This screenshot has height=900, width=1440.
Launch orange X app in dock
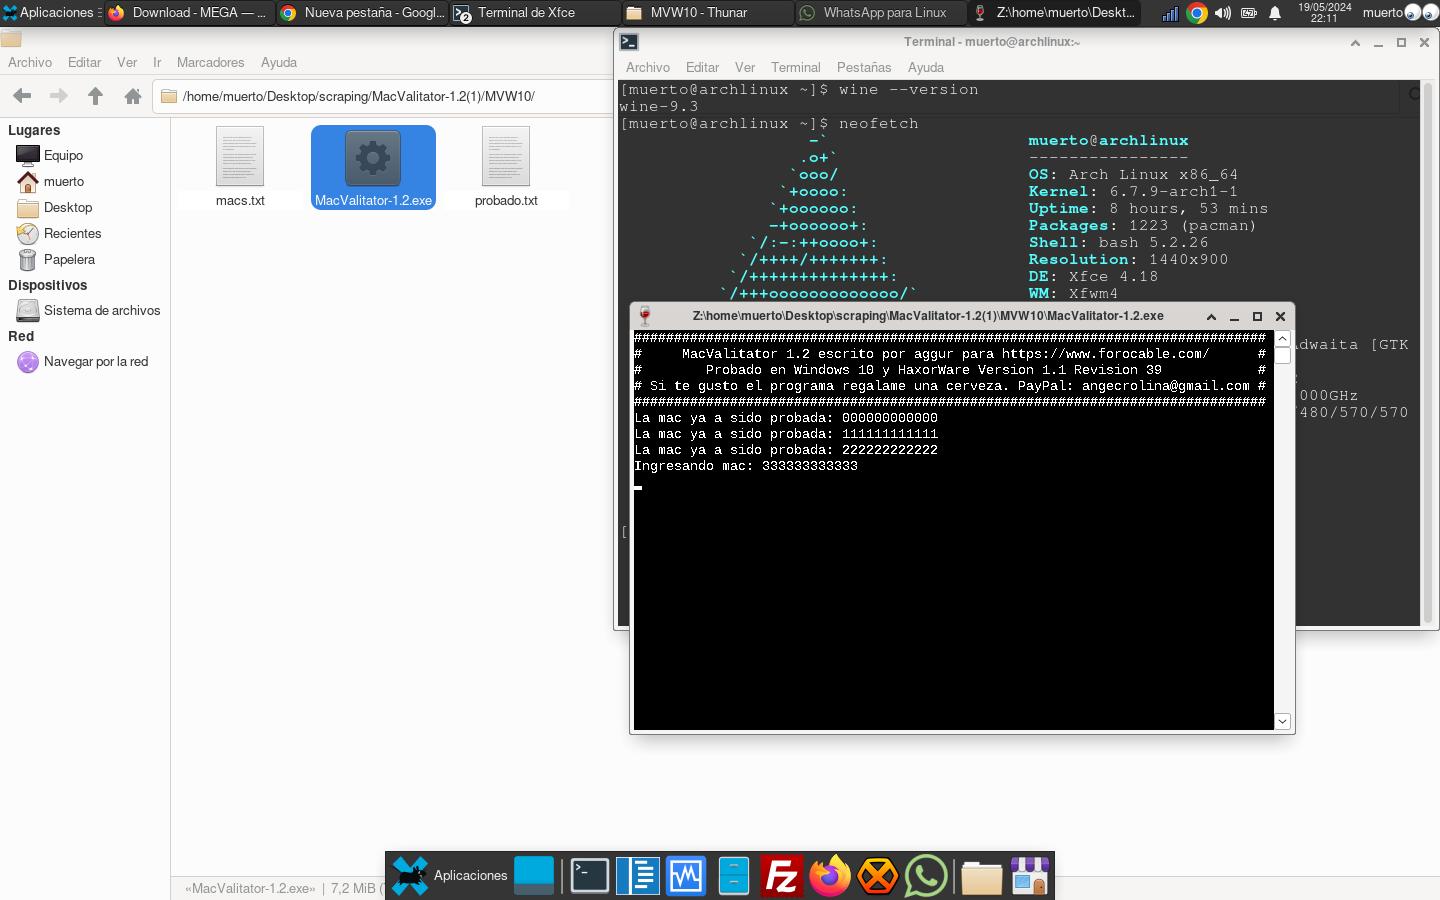(x=877, y=876)
